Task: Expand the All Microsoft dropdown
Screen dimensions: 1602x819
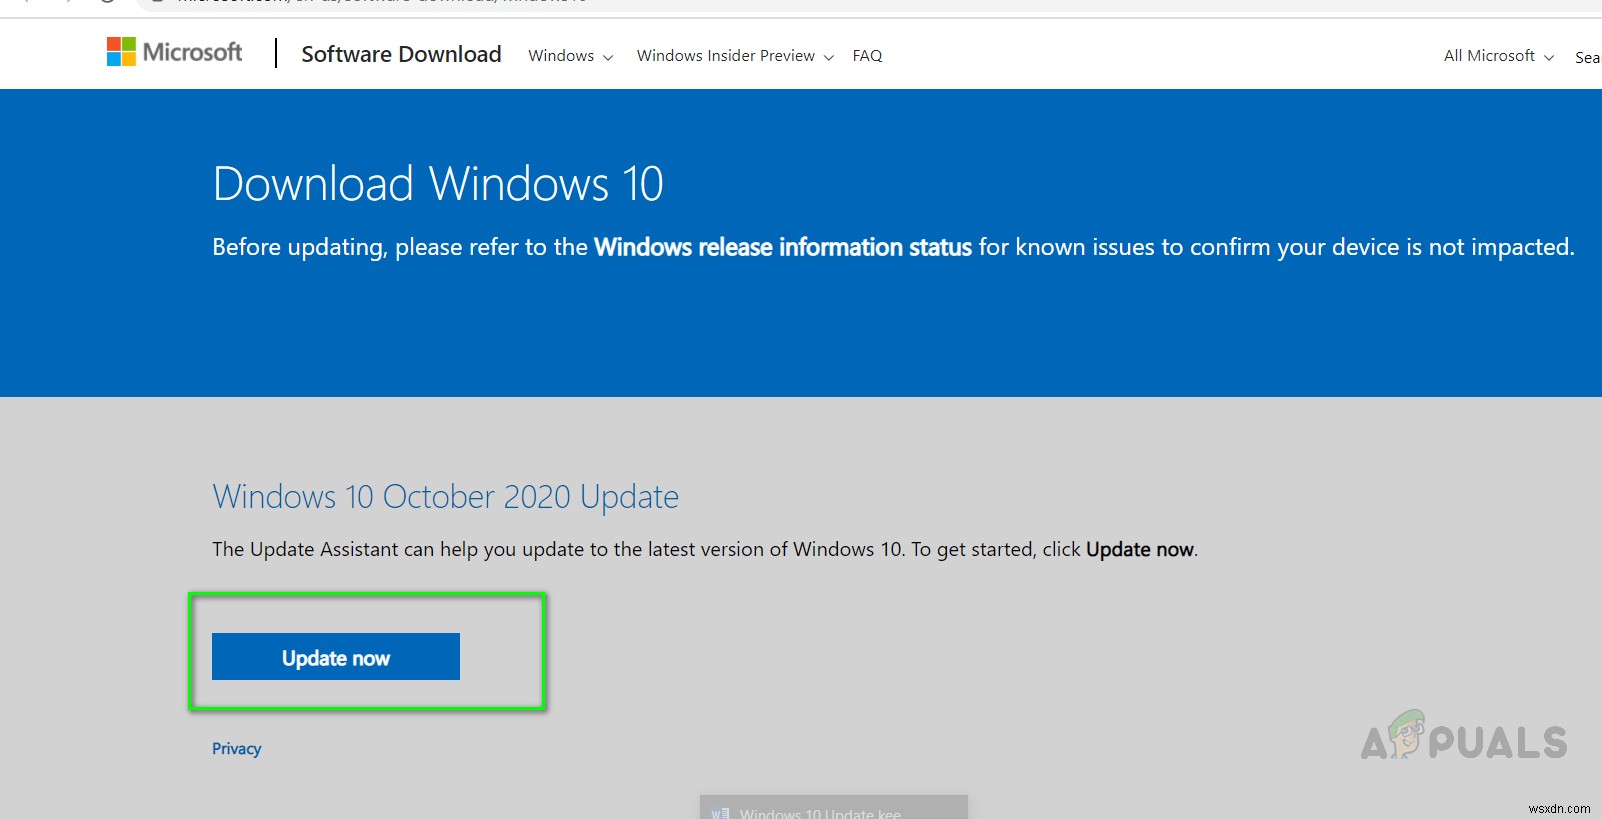Action: pos(1498,56)
